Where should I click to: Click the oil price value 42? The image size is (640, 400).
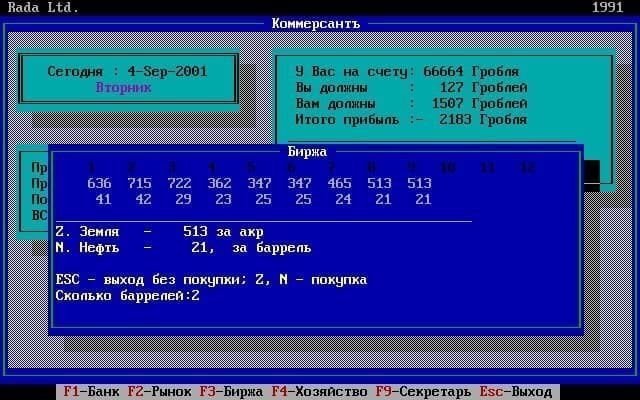[143, 199]
